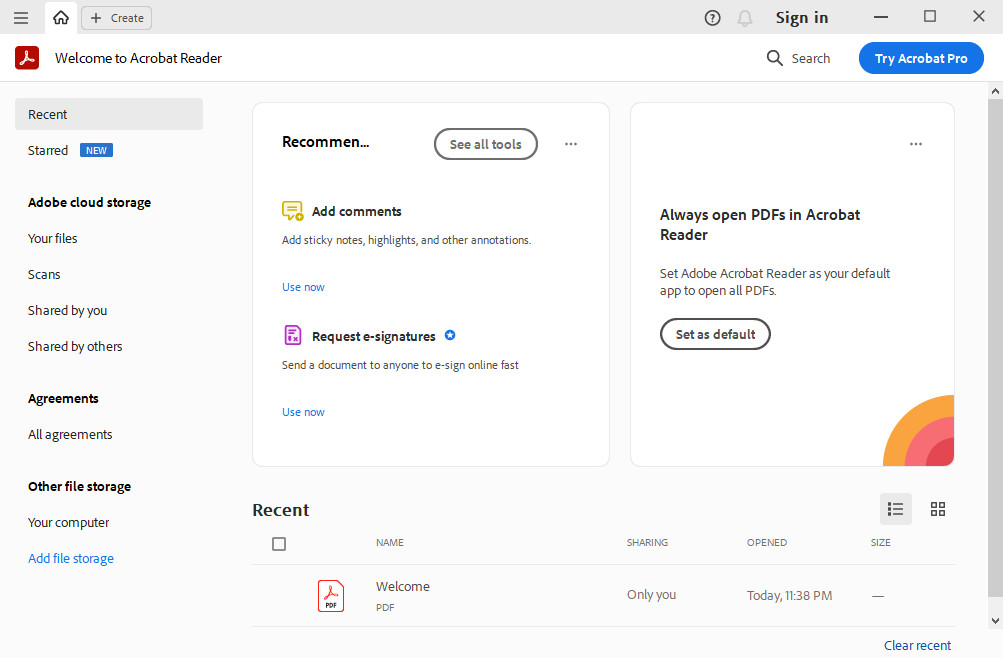Click Clear recent link

pyautogui.click(x=917, y=645)
